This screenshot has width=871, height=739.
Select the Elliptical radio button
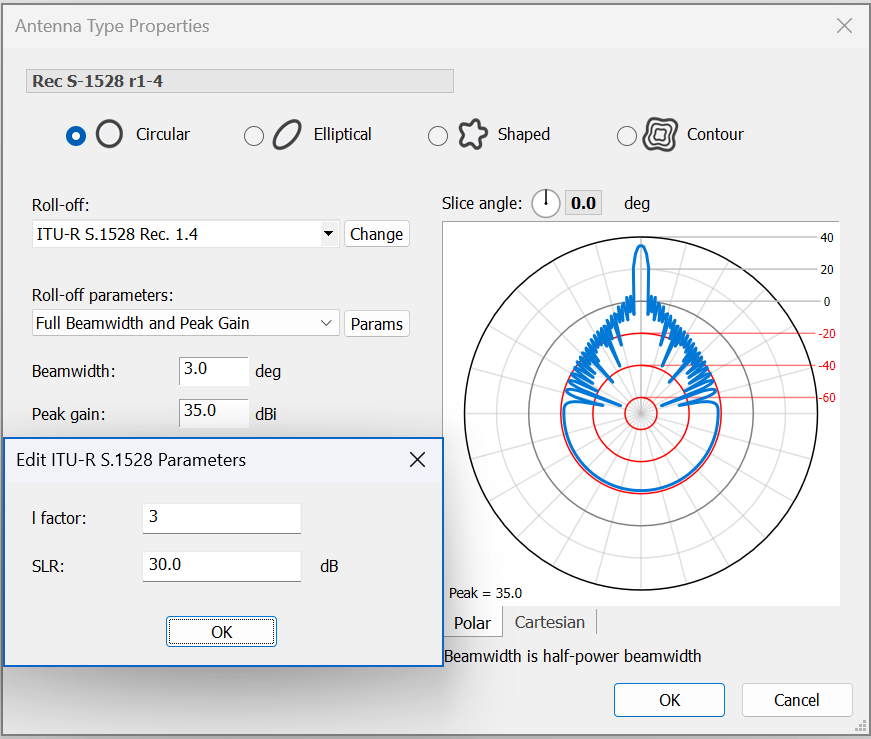[254, 136]
